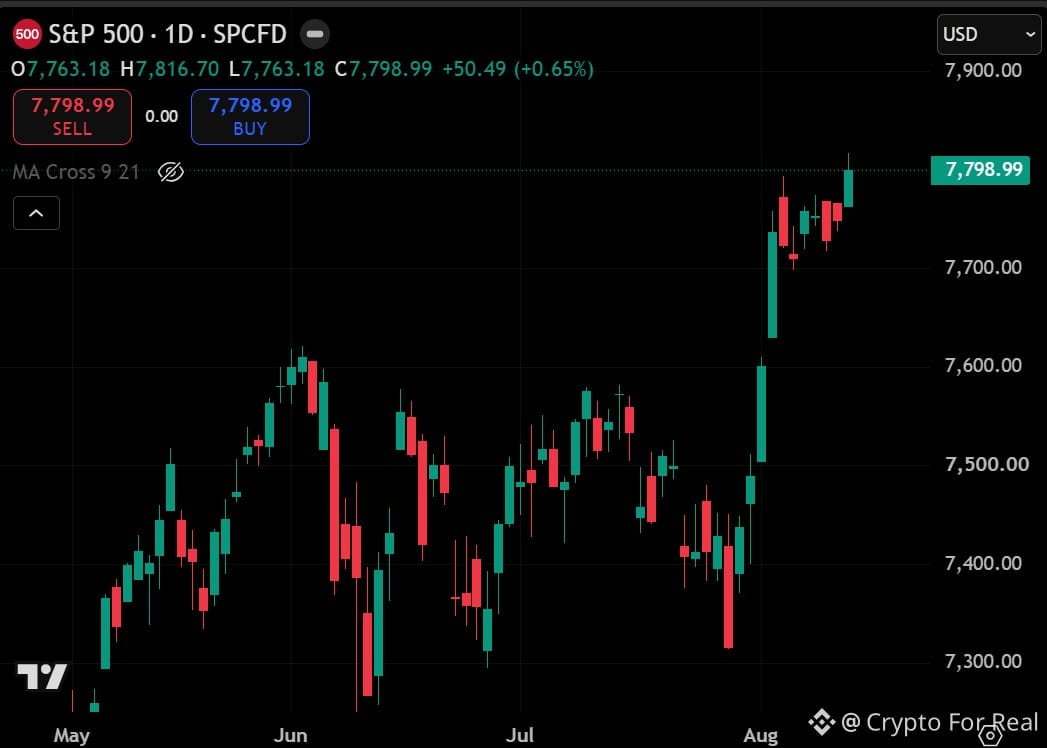This screenshot has width=1047, height=748.
Task: Toggle MA Cross 9 21 visibility eye
Action: pyautogui.click(x=170, y=172)
